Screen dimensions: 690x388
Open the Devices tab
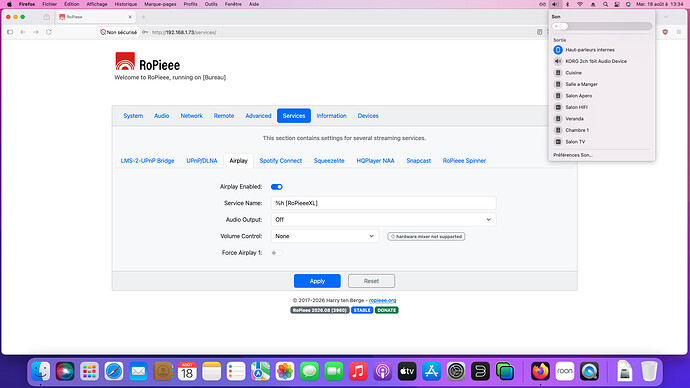click(368, 116)
